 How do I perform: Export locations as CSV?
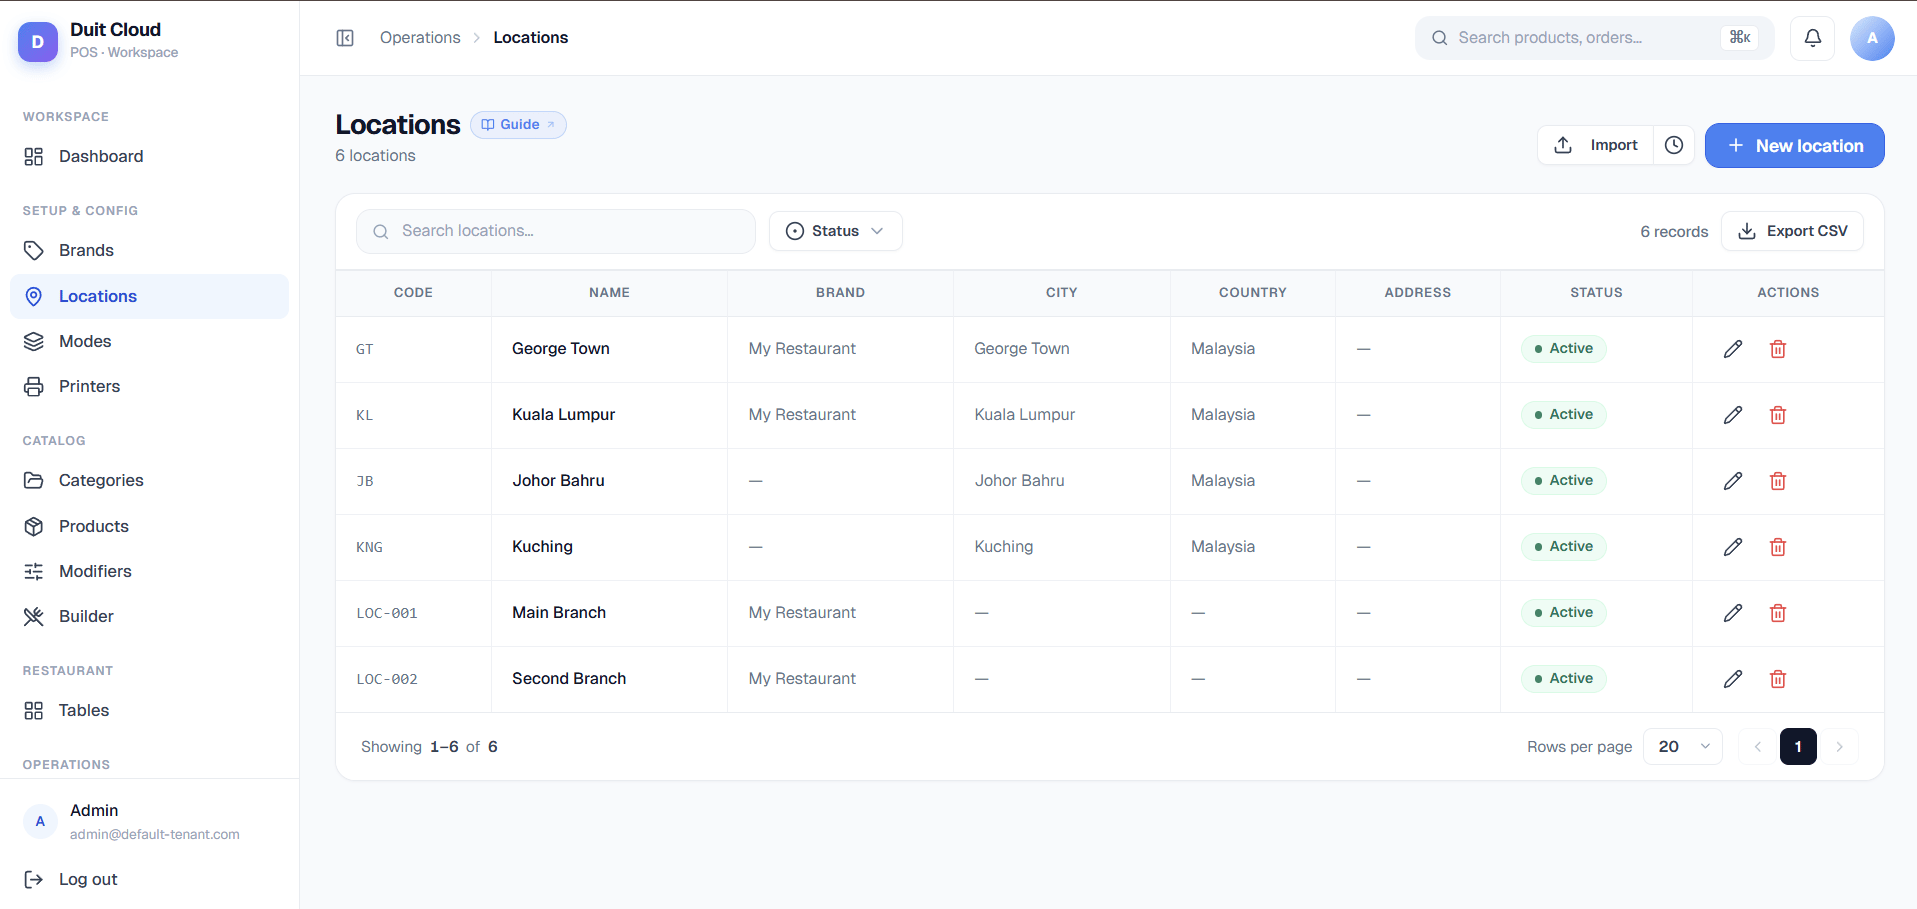tap(1792, 231)
